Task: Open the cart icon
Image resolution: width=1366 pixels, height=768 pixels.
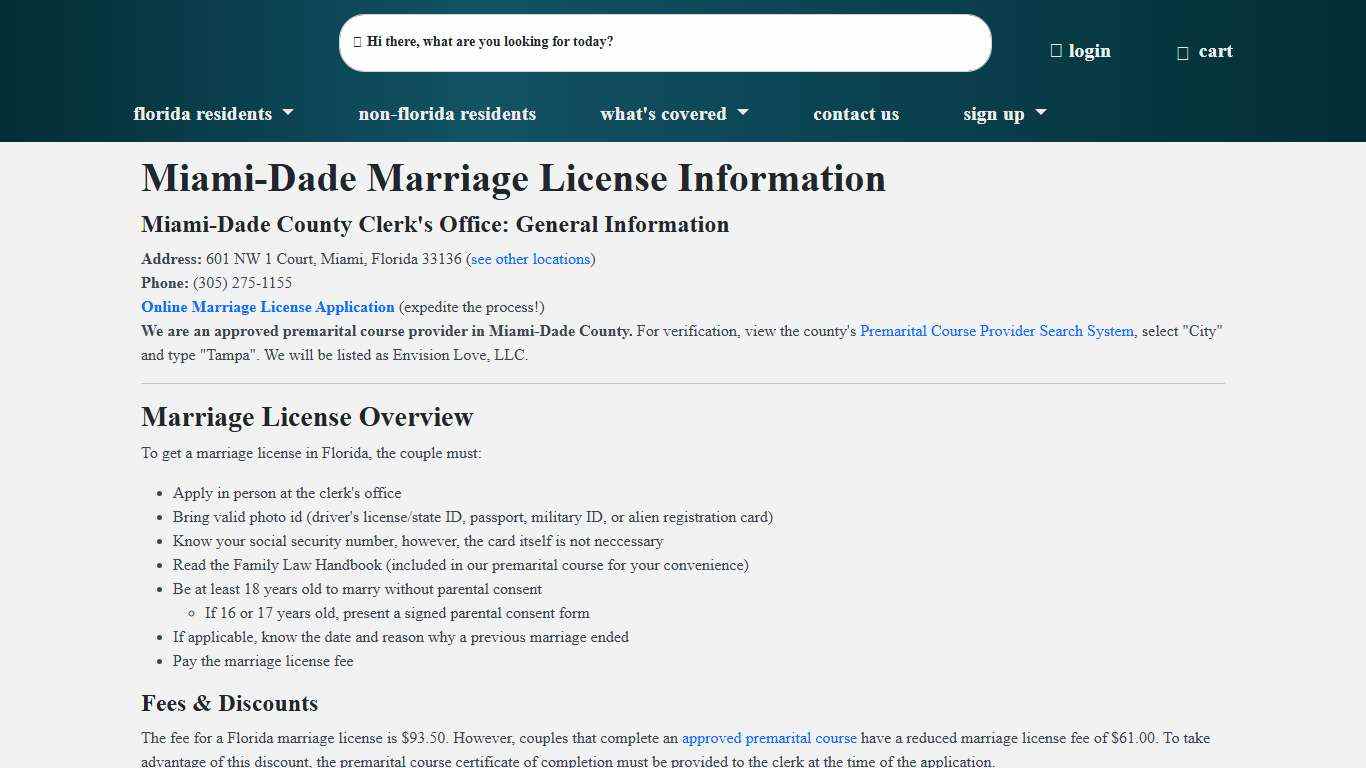Action: pos(1183,51)
